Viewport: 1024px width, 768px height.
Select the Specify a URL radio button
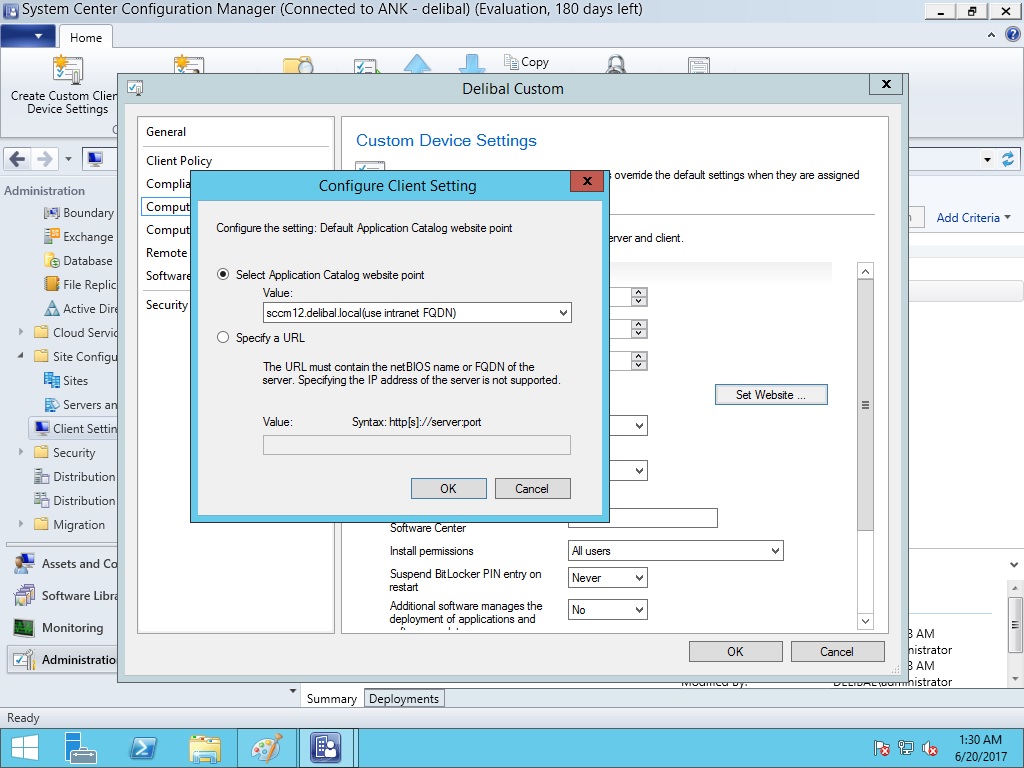click(x=223, y=338)
